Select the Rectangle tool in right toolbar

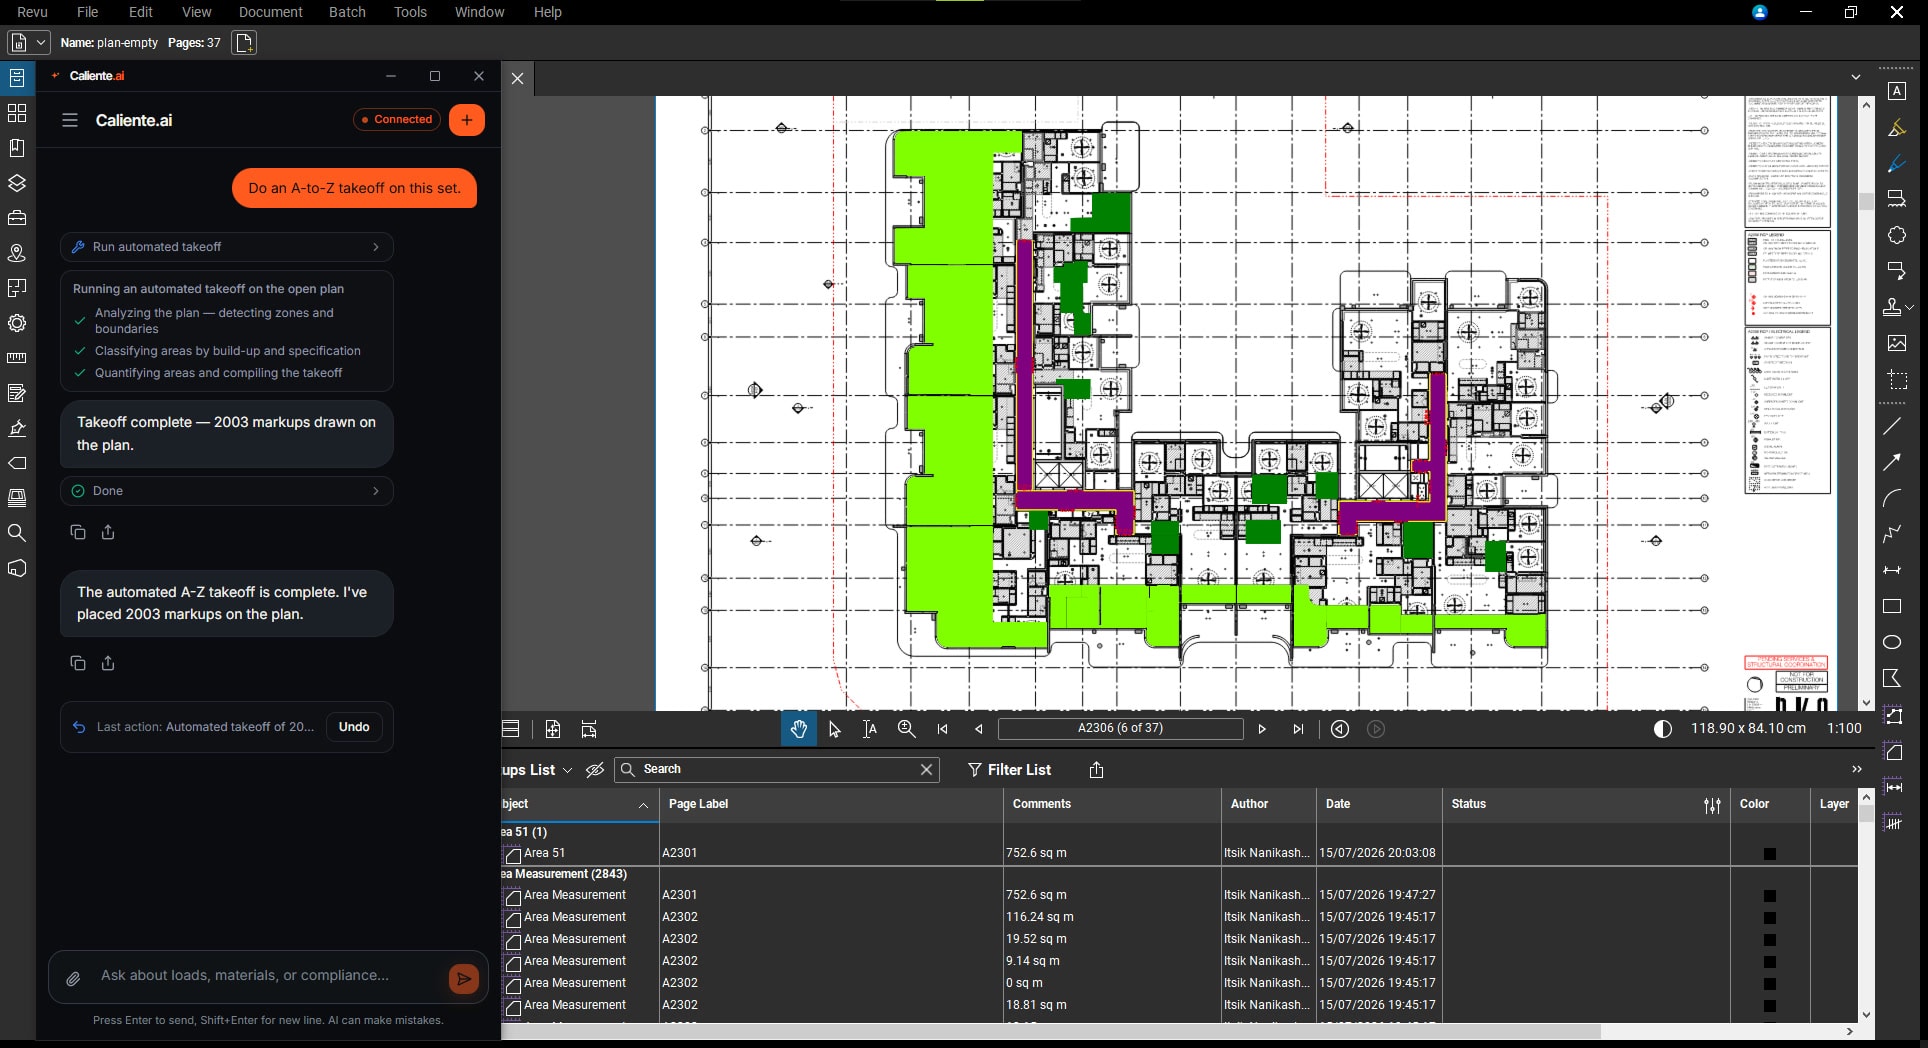pos(1892,606)
